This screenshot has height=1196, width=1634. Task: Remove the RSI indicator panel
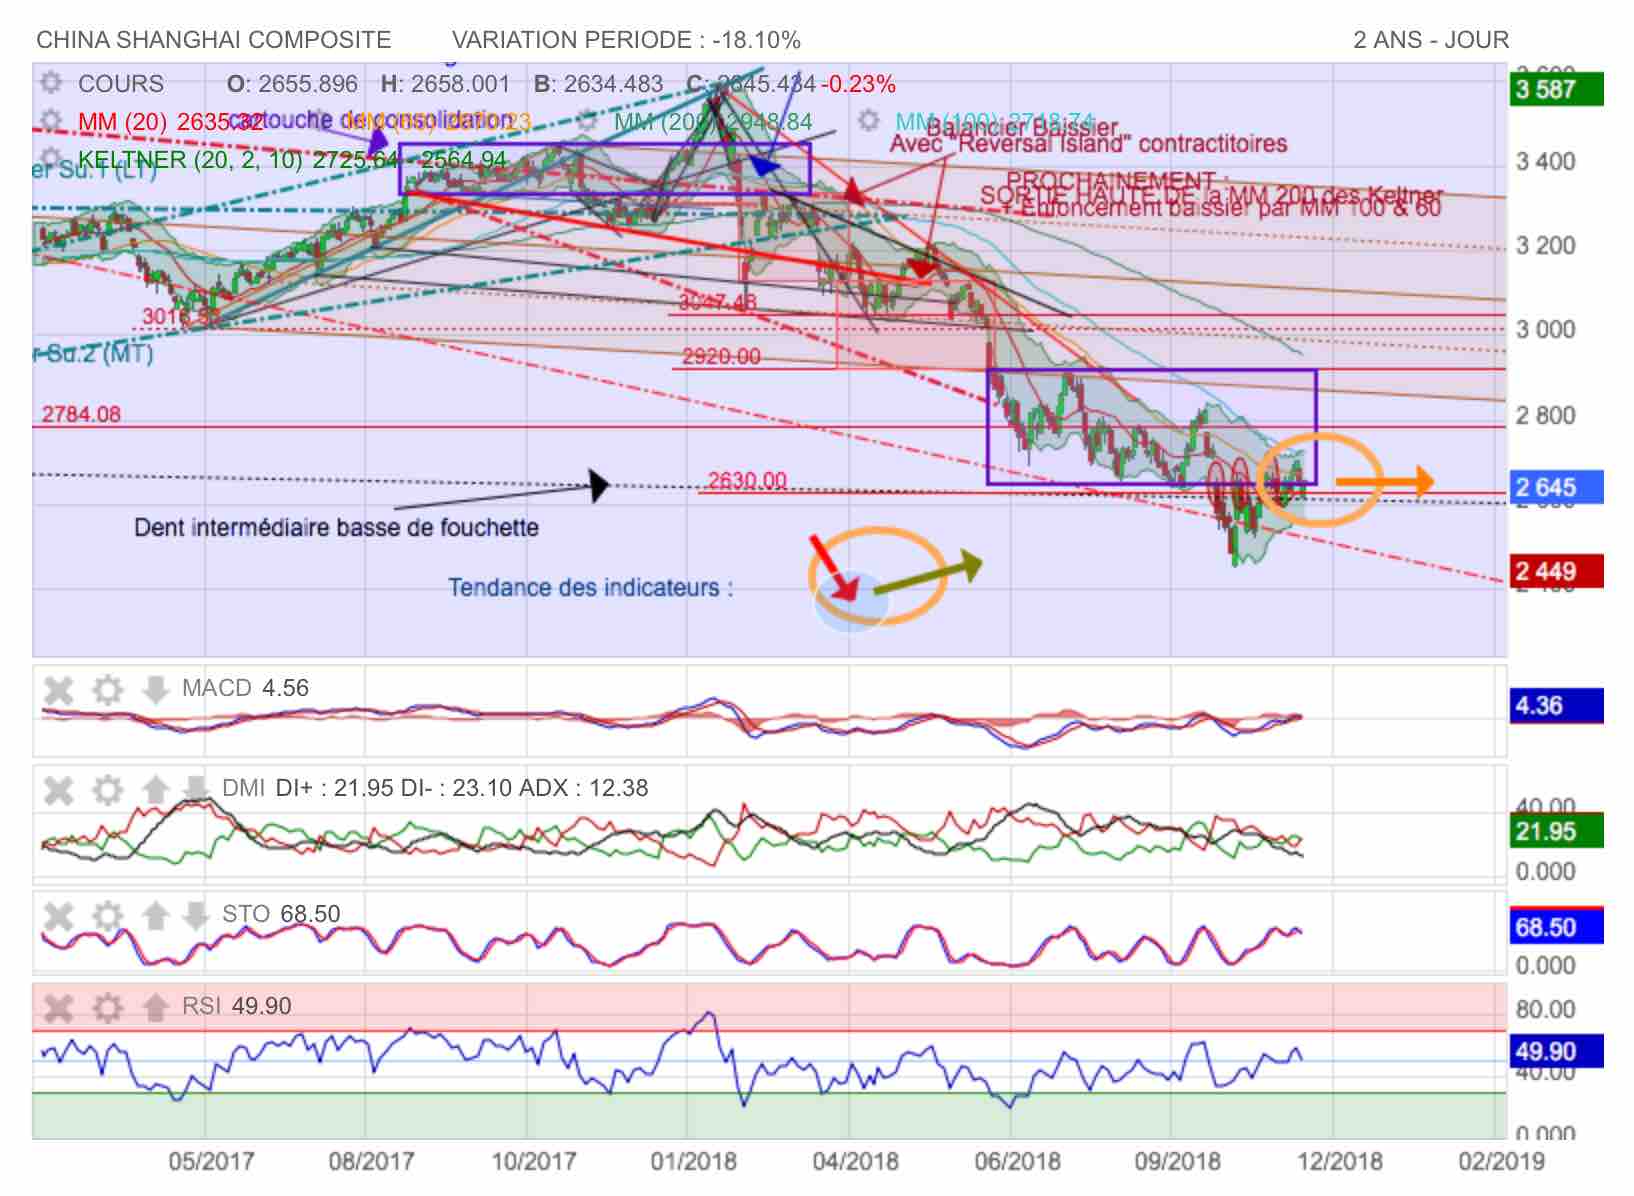(x=59, y=1007)
